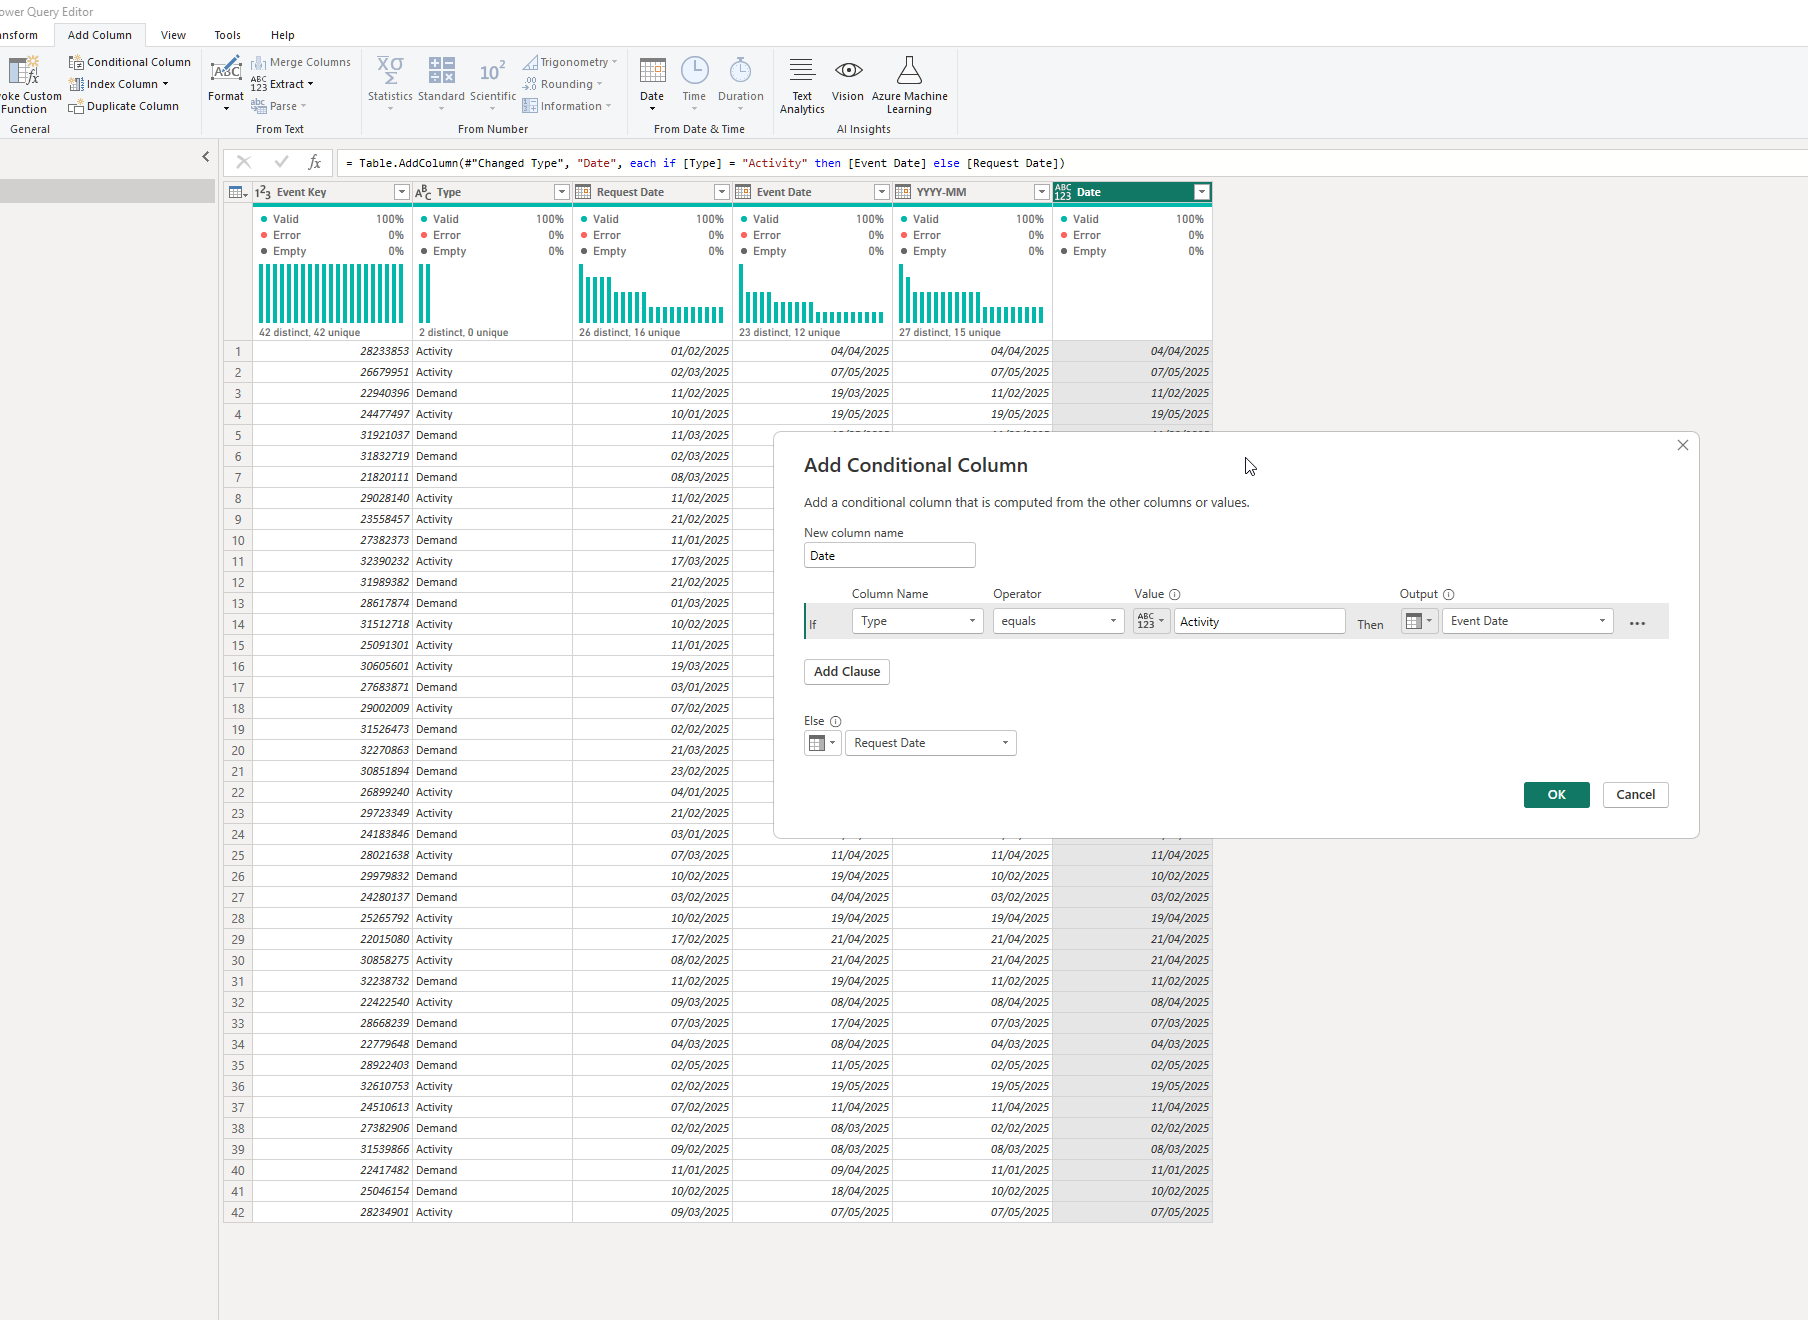
Task: Click Cancel in Add Conditional Column dialog
Action: coord(1635,795)
